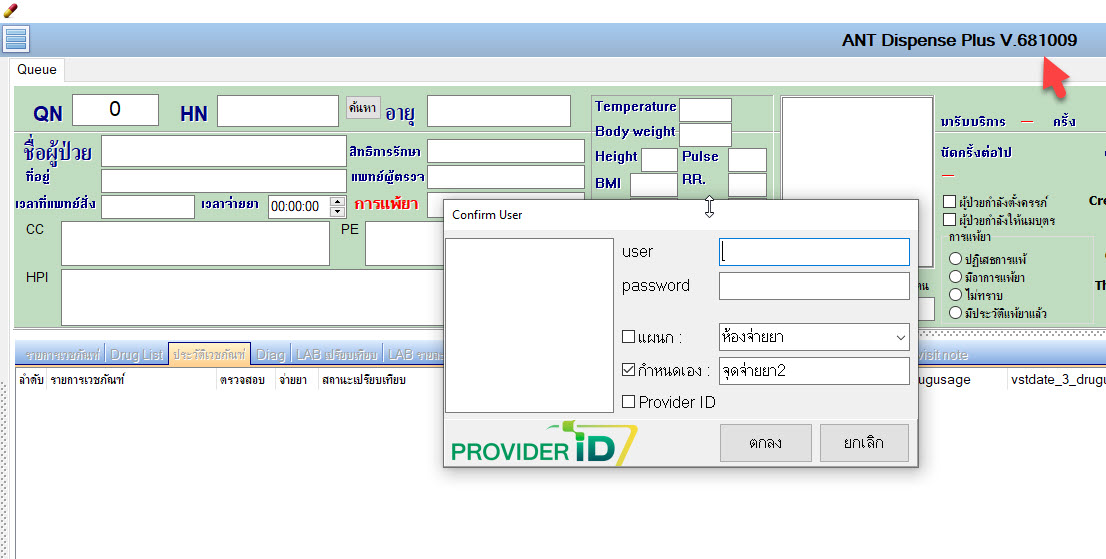Open the hamburger menu icon at top-left
Viewport: 1106px width, 559px height.
coord(16,39)
